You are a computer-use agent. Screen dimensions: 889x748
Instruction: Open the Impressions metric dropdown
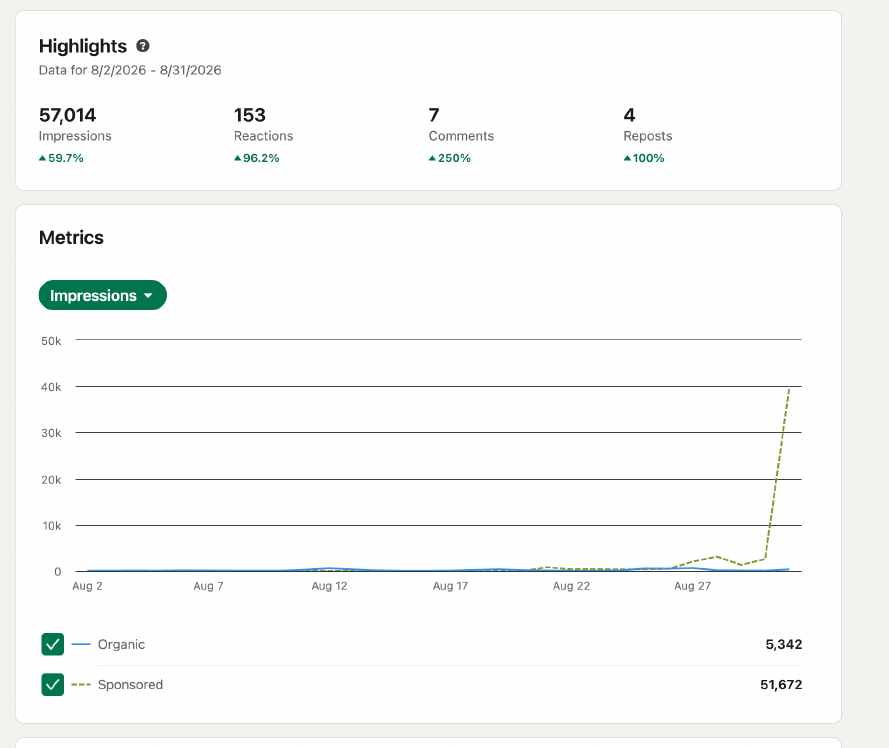pos(103,295)
